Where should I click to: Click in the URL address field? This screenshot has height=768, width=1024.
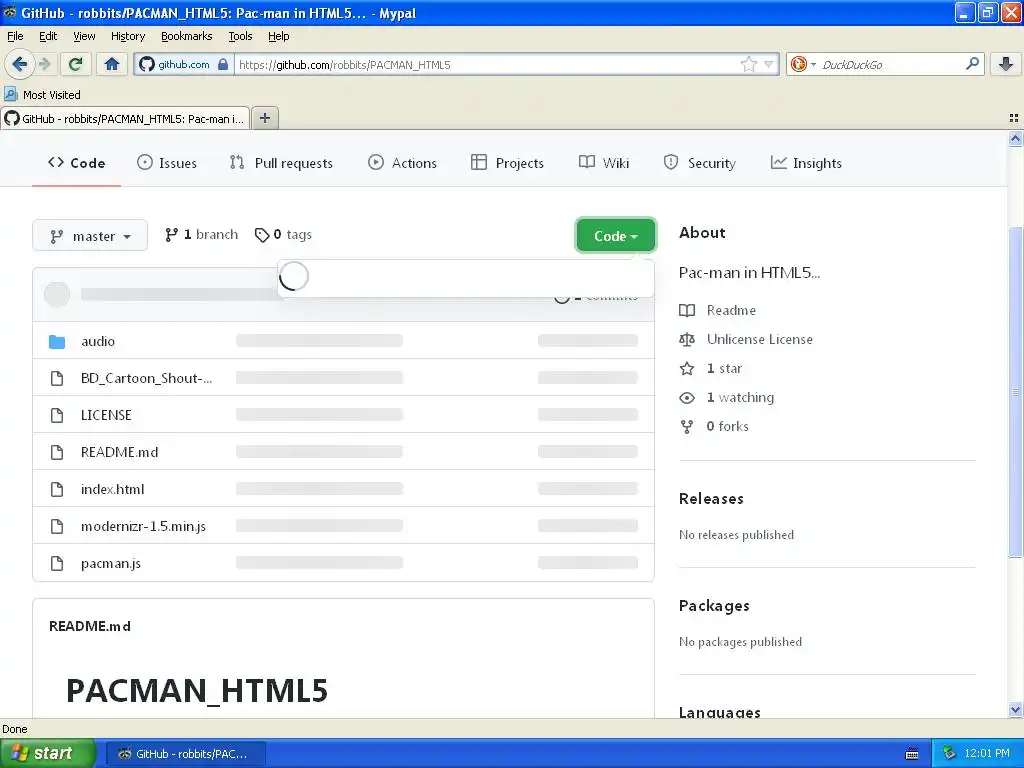tap(487, 64)
